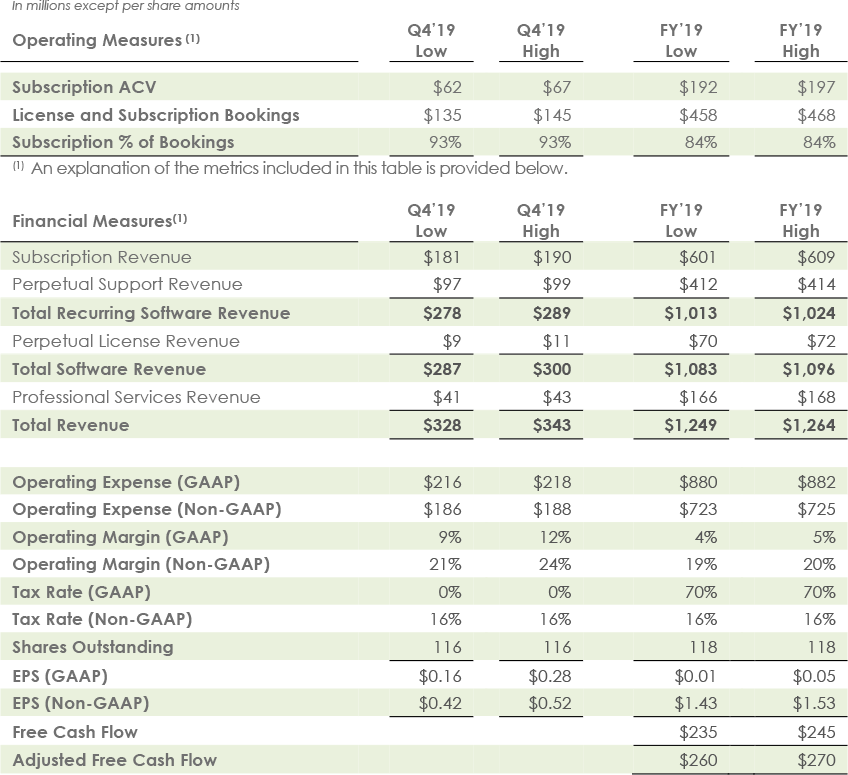The height and width of the screenshot is (775, 848).
Task: Click the $1.53 EPS Non-GAAP value
Action: (812, 703)
